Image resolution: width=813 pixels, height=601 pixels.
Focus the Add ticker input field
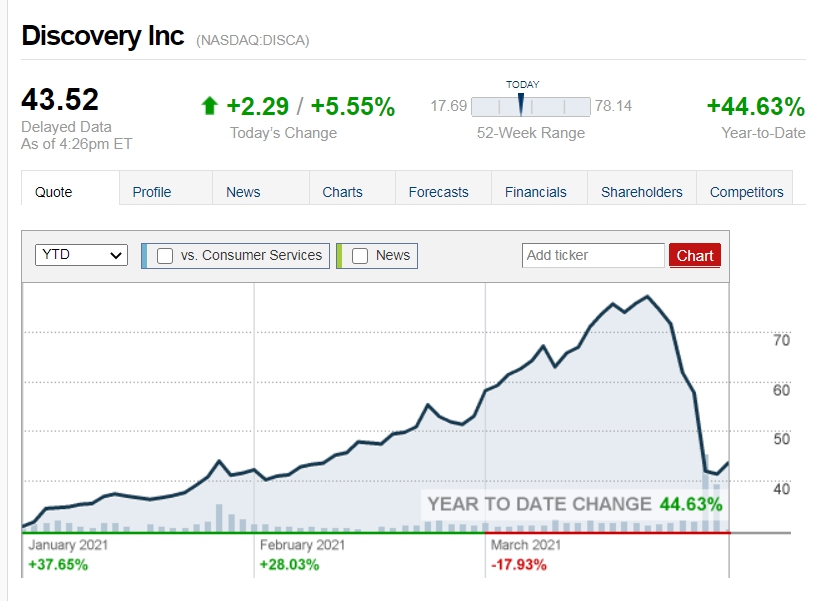[x=593, y=256]
